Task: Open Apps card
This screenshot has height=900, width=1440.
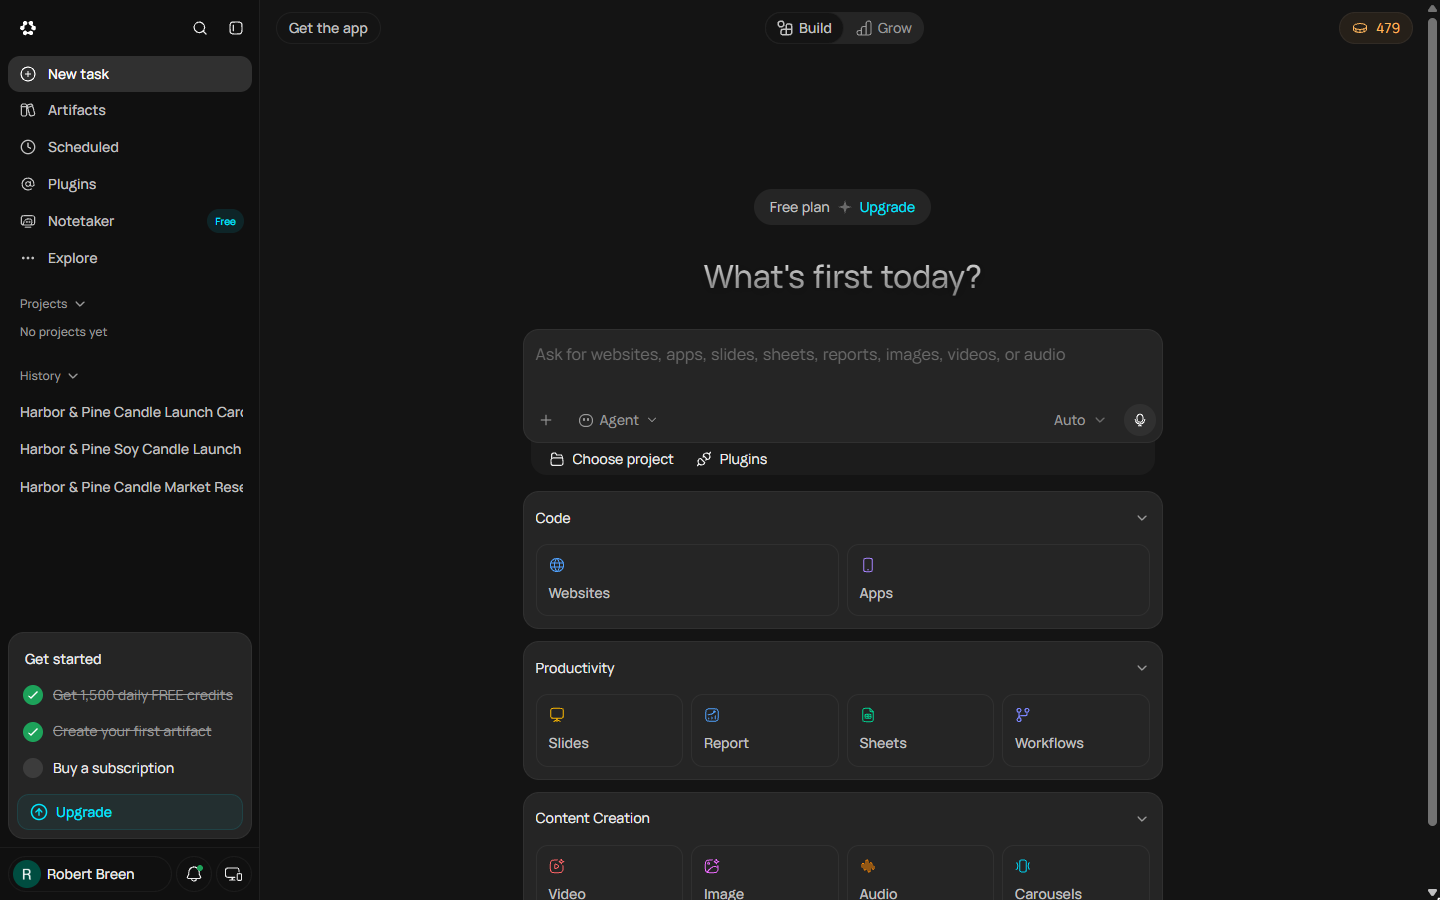Action: click(x=998, y=580)
